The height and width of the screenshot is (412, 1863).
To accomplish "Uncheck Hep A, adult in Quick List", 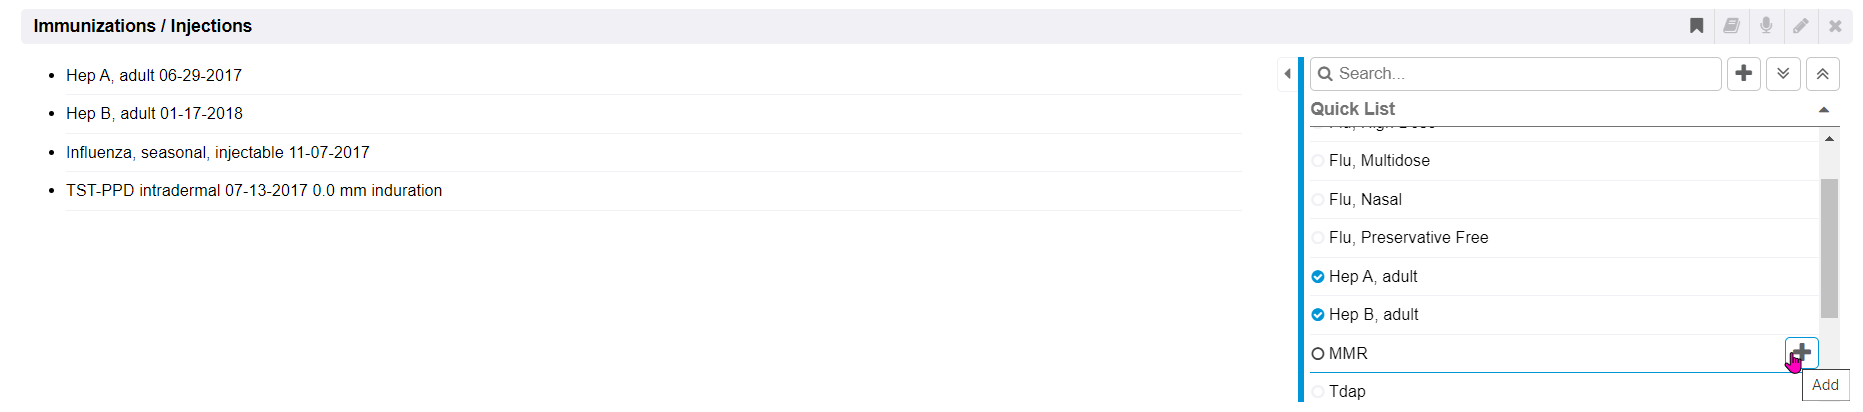I will 1318,277.
